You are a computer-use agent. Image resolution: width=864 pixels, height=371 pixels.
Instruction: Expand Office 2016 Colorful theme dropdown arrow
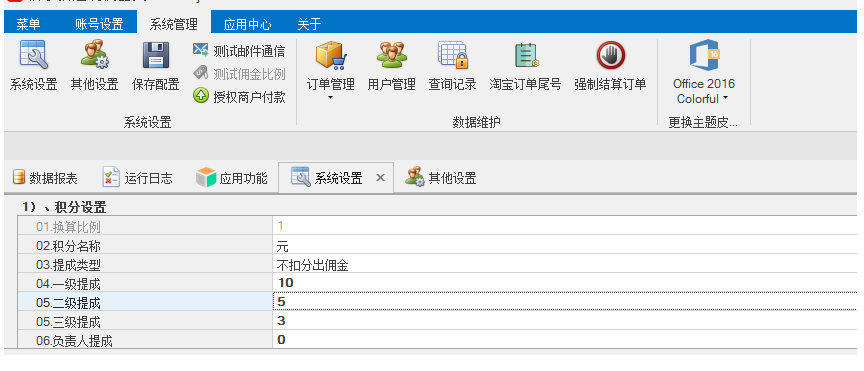click(725, 99)
